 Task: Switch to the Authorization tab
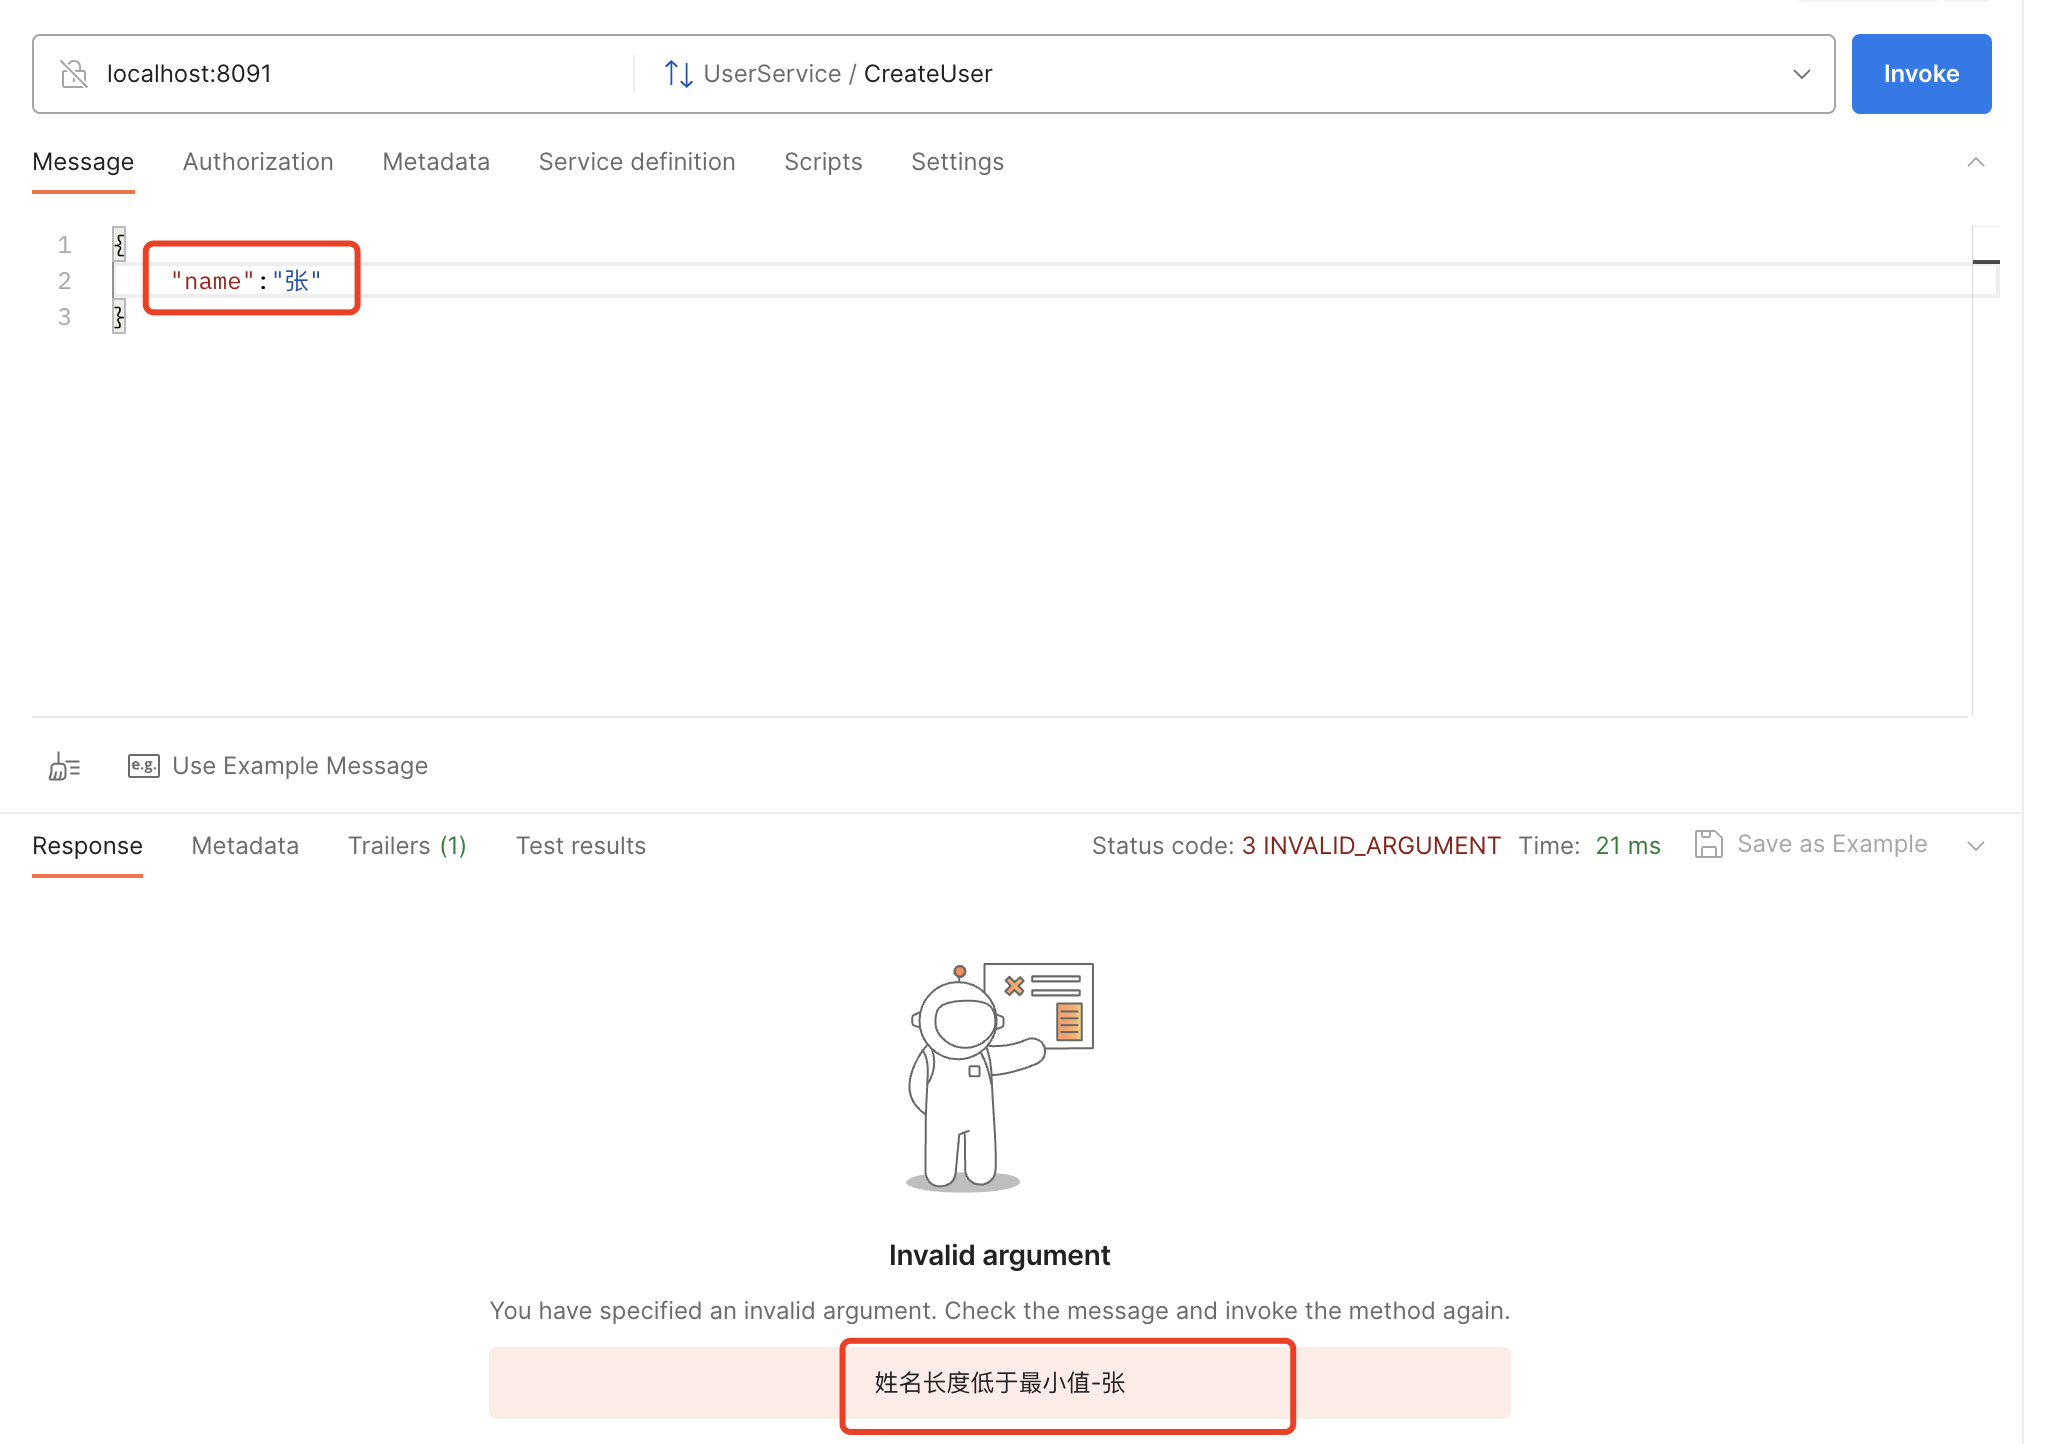(258, 162)
